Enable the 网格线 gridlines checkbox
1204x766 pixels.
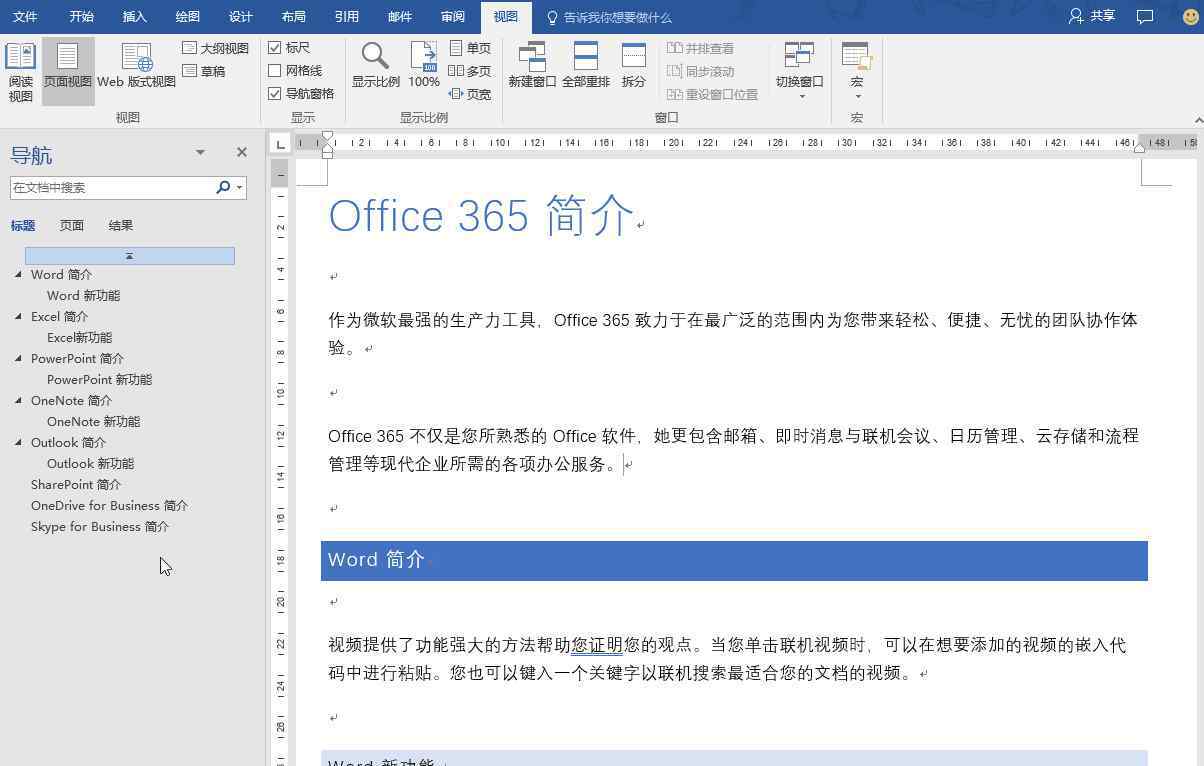click(x=275, y=71)
